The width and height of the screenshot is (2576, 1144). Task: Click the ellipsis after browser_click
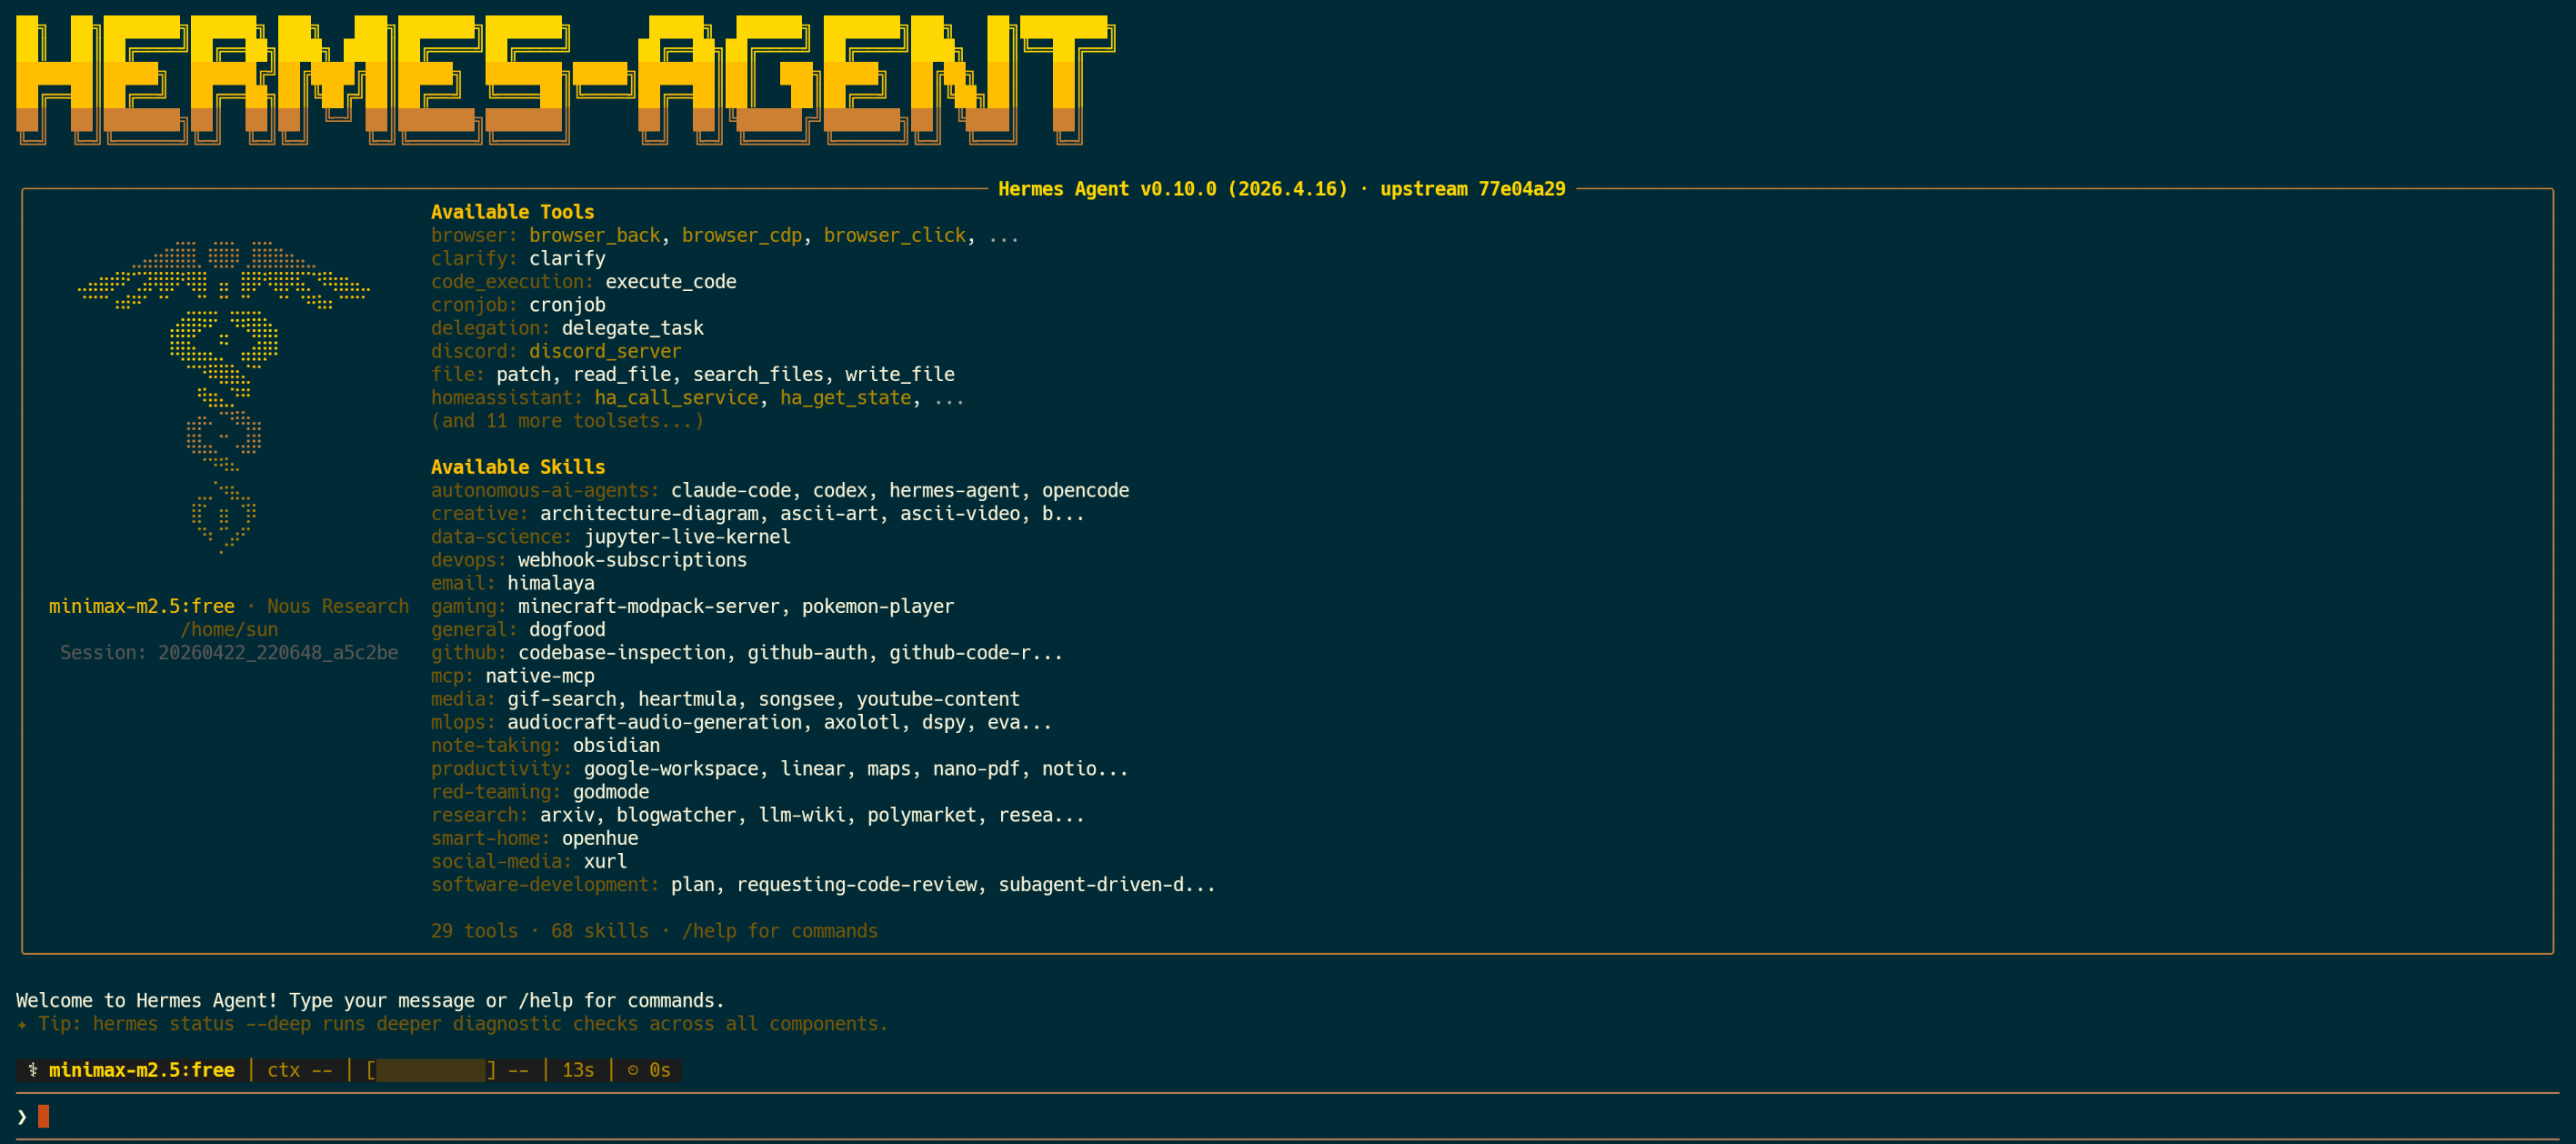tap(1003, 236)
